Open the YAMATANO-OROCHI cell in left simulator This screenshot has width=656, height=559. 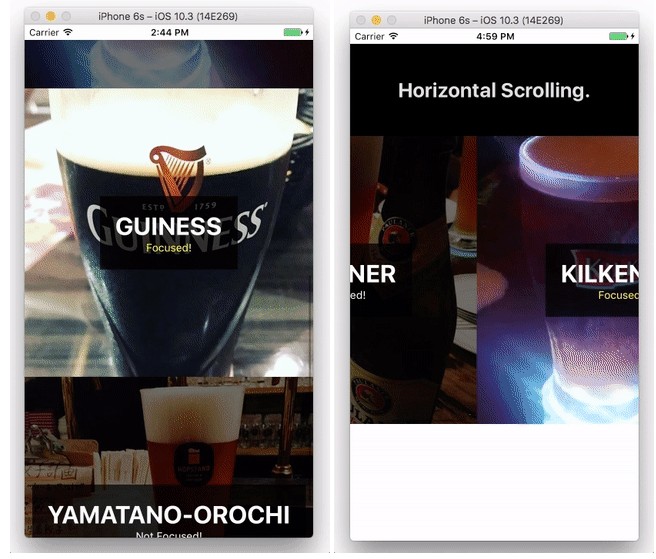click(x=169, y=457)
